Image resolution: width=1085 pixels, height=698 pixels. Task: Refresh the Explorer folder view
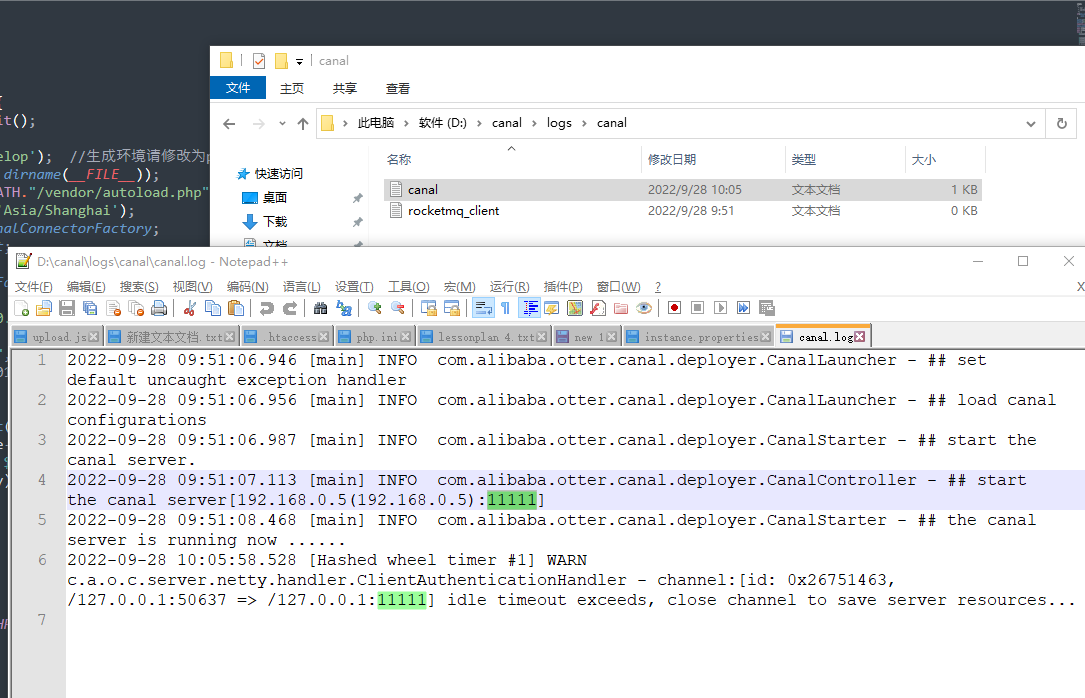pos(1061,124)
